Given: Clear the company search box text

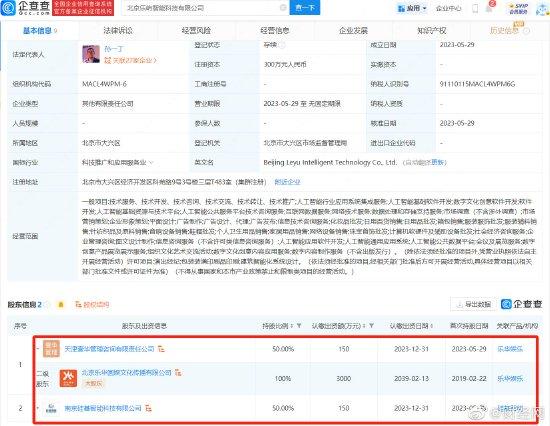Looking at the screenshot, I should pos(283,8).
